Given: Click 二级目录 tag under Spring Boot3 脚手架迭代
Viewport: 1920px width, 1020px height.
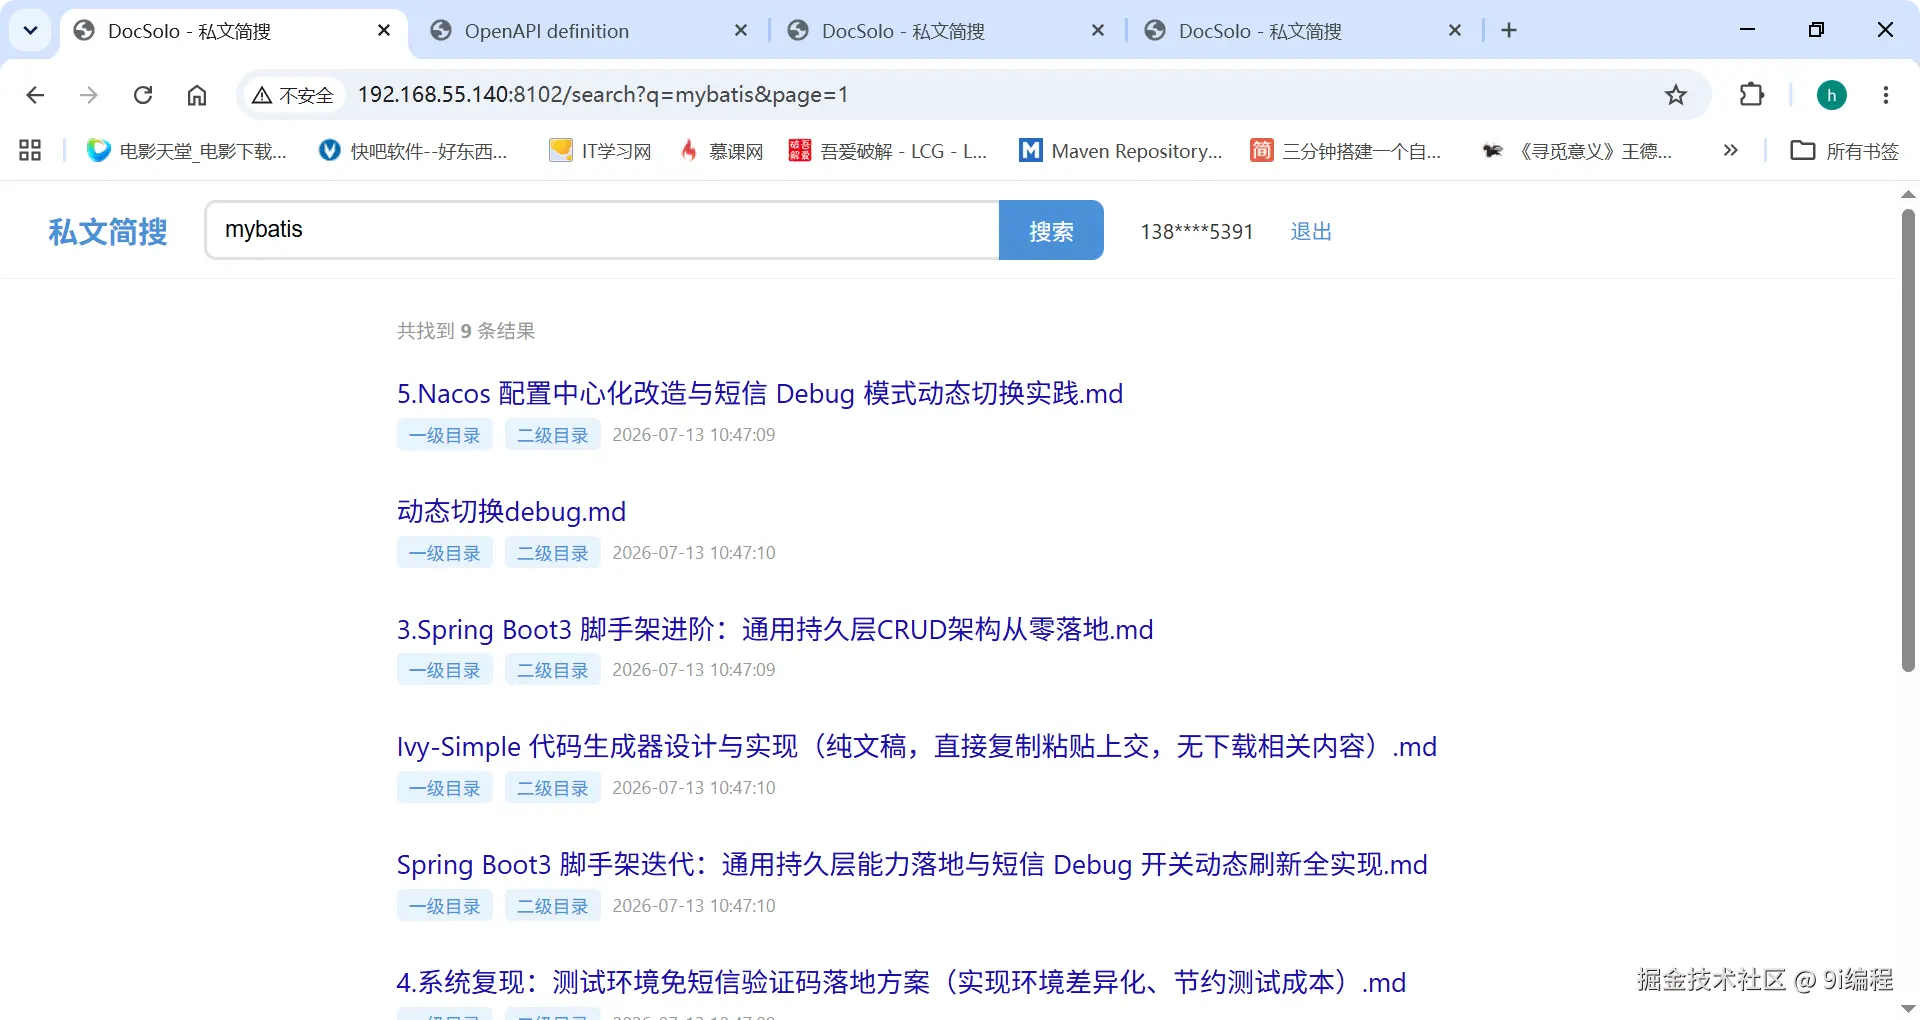Looking at the screenshot, I should tap(553, 906).
